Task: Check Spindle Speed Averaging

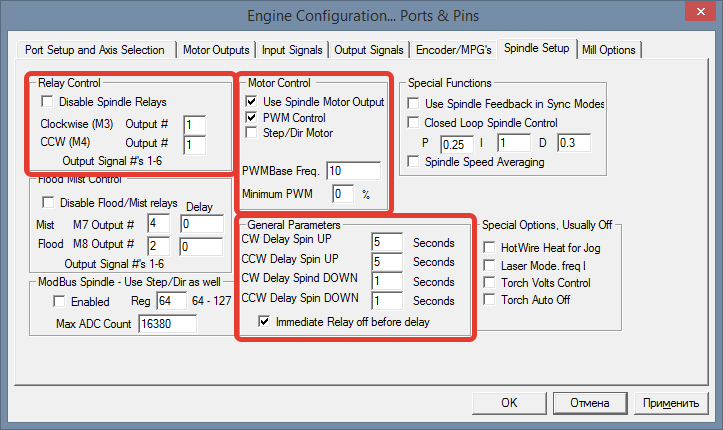Action: [x=415, y=161]
